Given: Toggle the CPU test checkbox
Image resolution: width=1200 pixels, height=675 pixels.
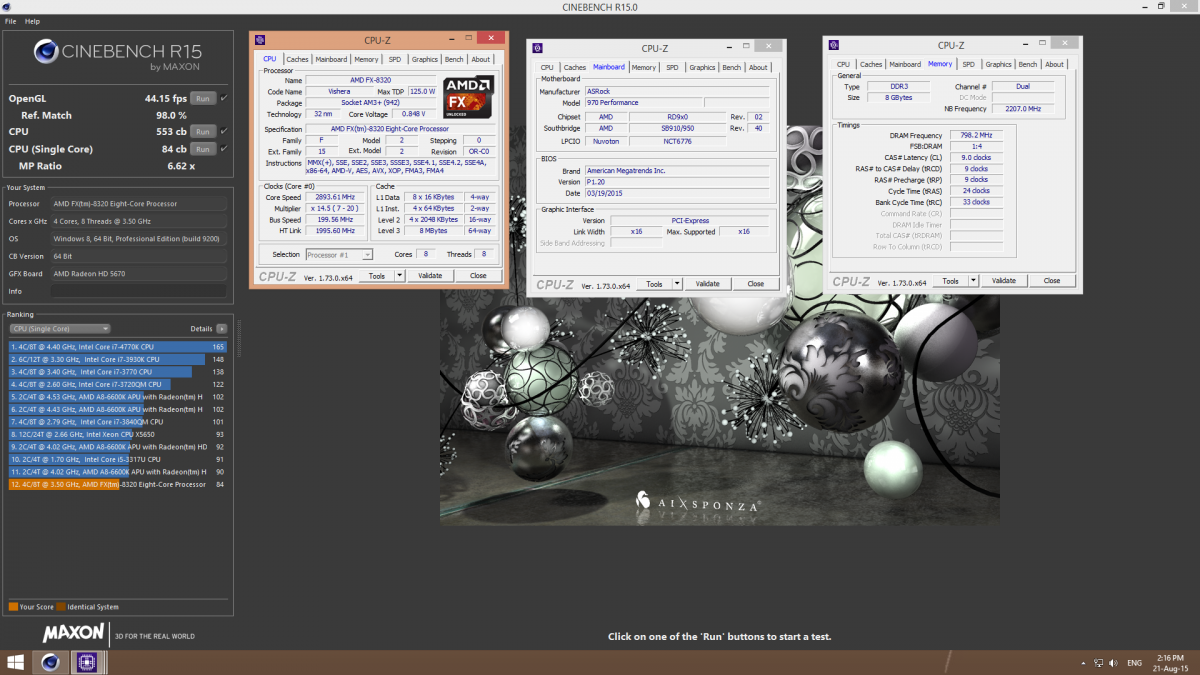Looking at the screenshot, I should click(x=224, y=131).
